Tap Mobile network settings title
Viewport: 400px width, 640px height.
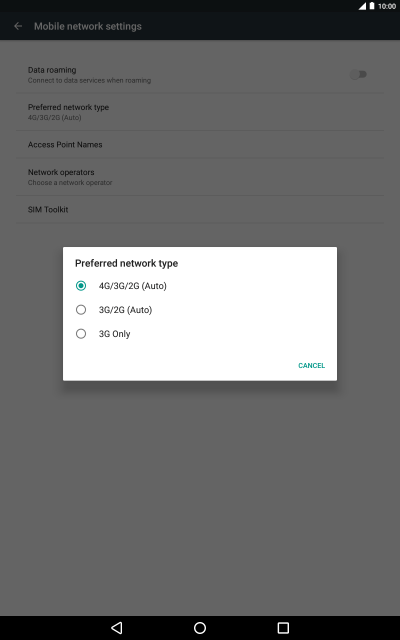(x=88, y=26)
